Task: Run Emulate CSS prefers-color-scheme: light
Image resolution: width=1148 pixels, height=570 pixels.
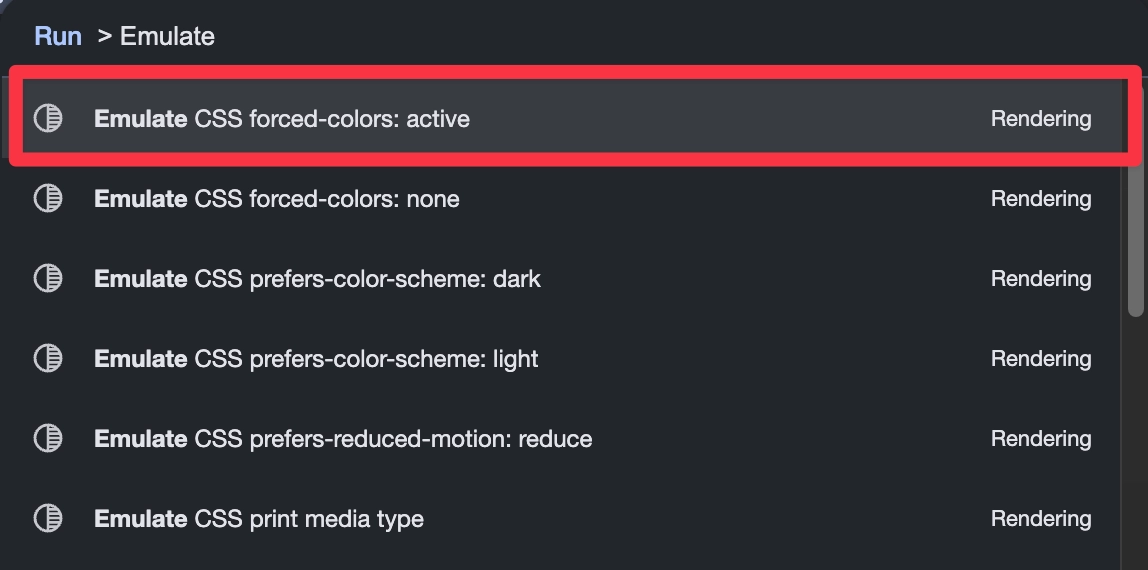Action: pyautogui.click(x=316, y=359)
